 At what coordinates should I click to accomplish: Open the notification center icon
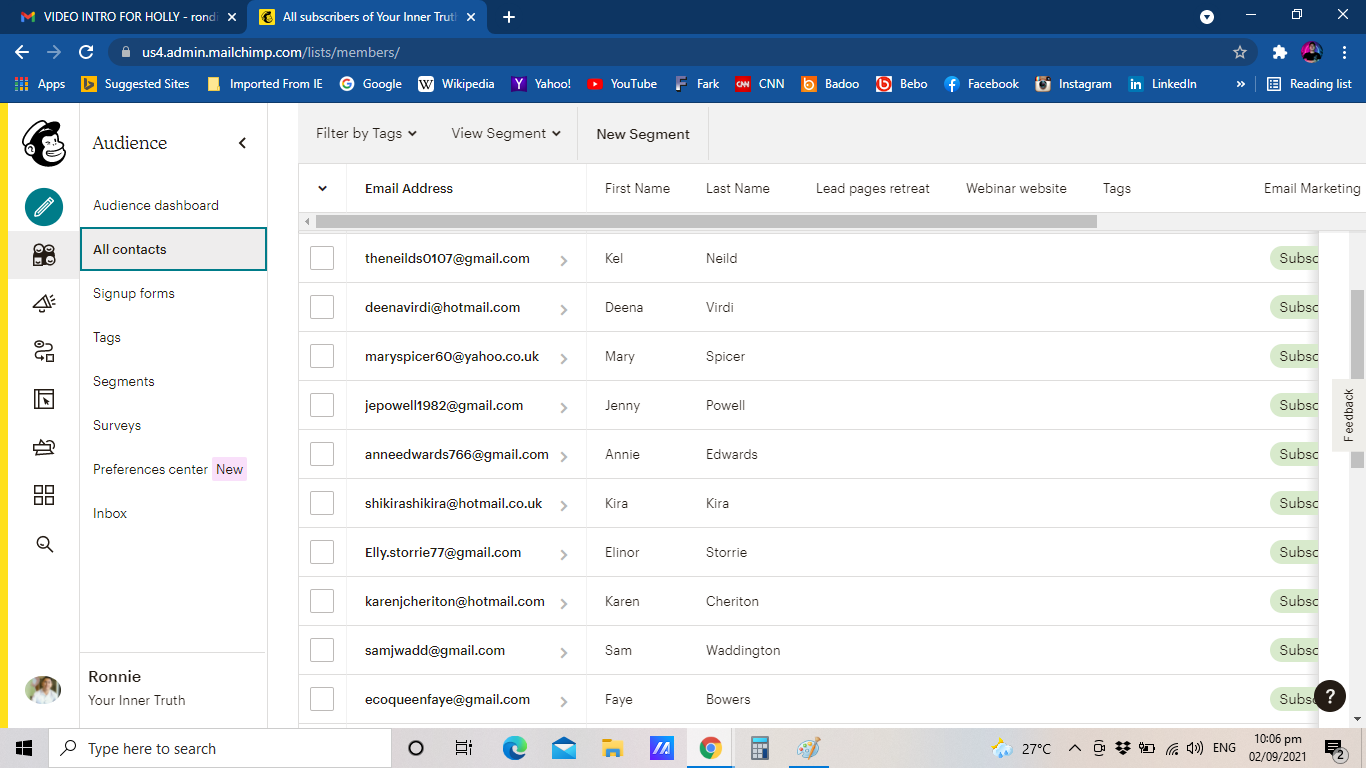click(x=1333, y=749)
